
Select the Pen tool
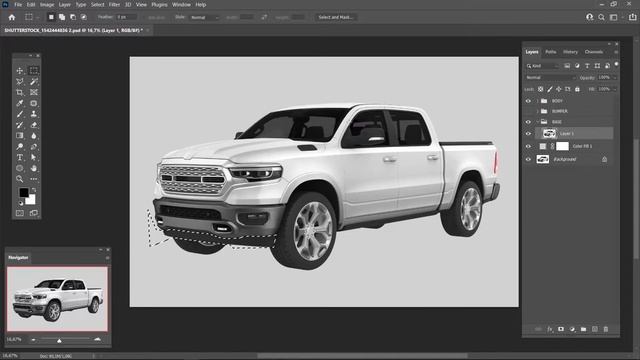pyautogui.click(x=33, y=146)
